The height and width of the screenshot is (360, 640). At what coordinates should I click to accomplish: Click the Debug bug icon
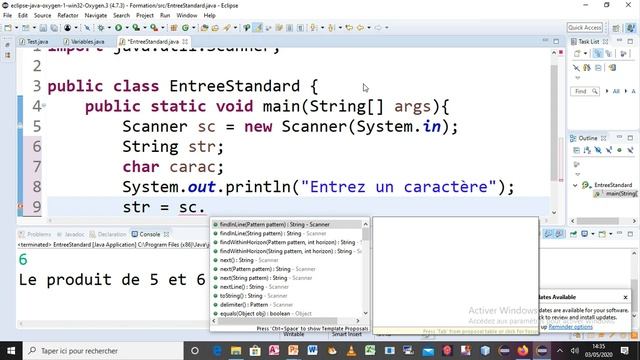click(x=100, y=28)
